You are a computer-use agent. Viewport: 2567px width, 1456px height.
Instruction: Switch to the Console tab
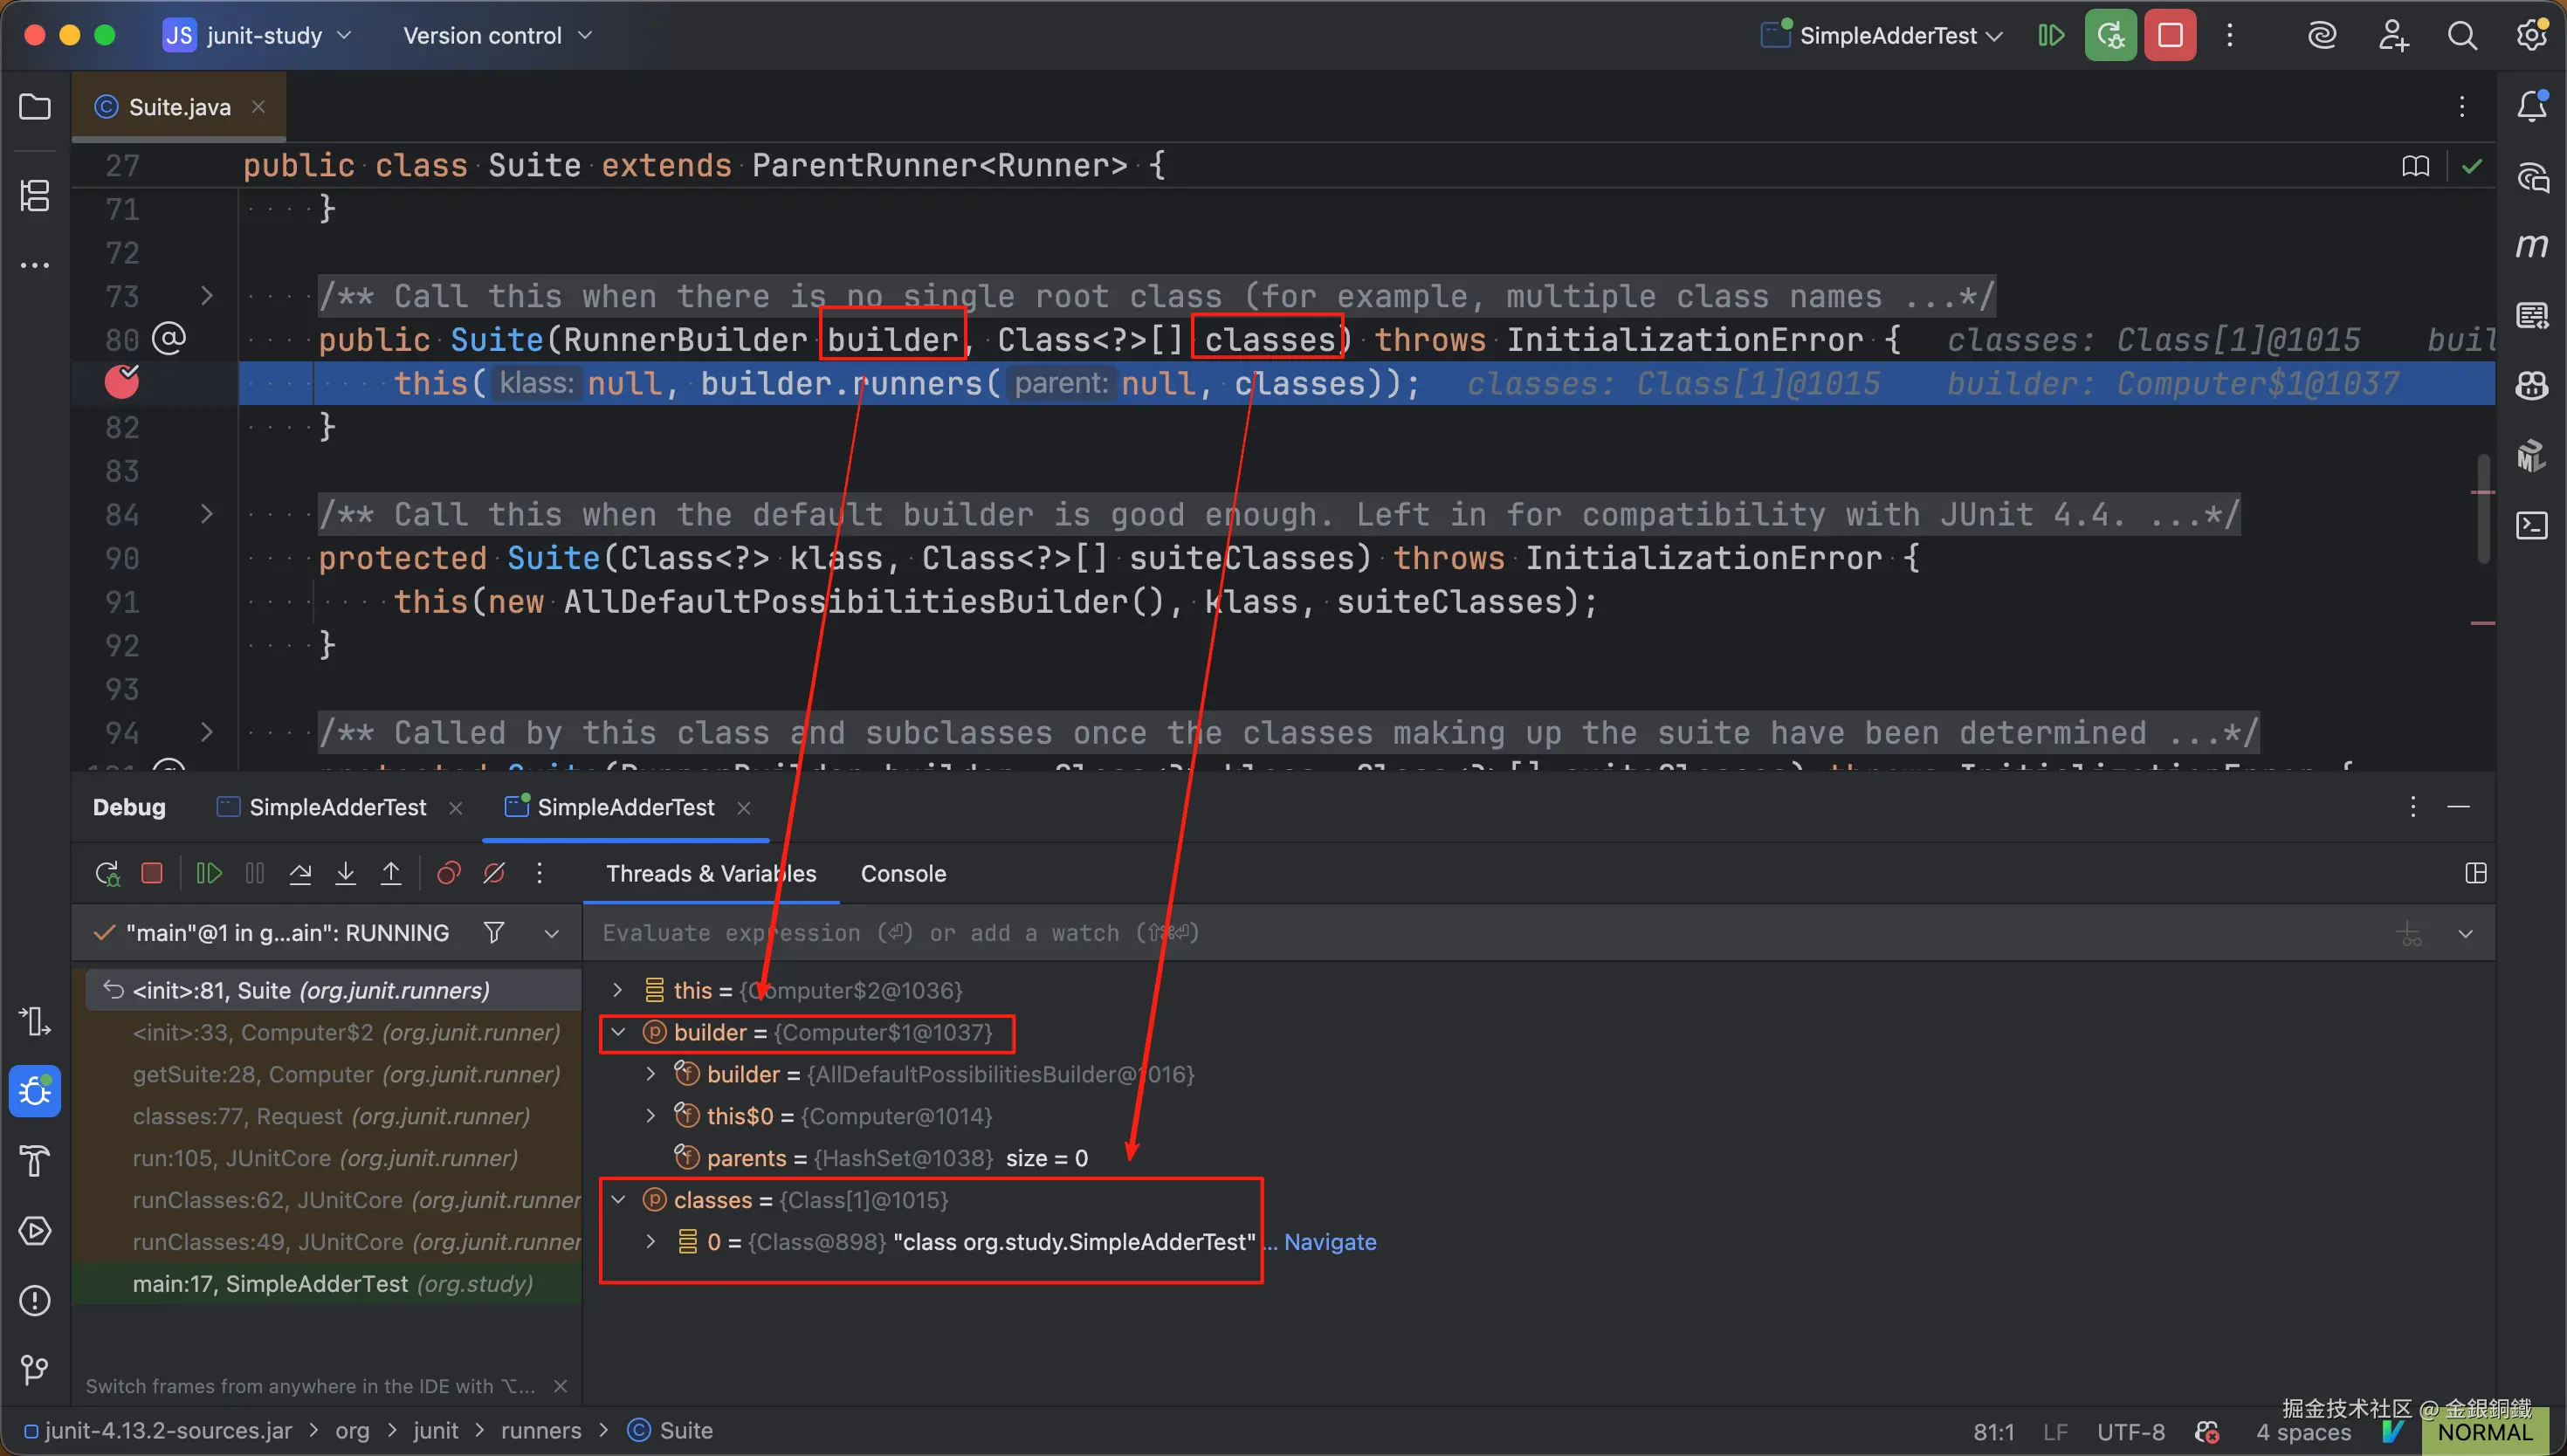(902, 873)
